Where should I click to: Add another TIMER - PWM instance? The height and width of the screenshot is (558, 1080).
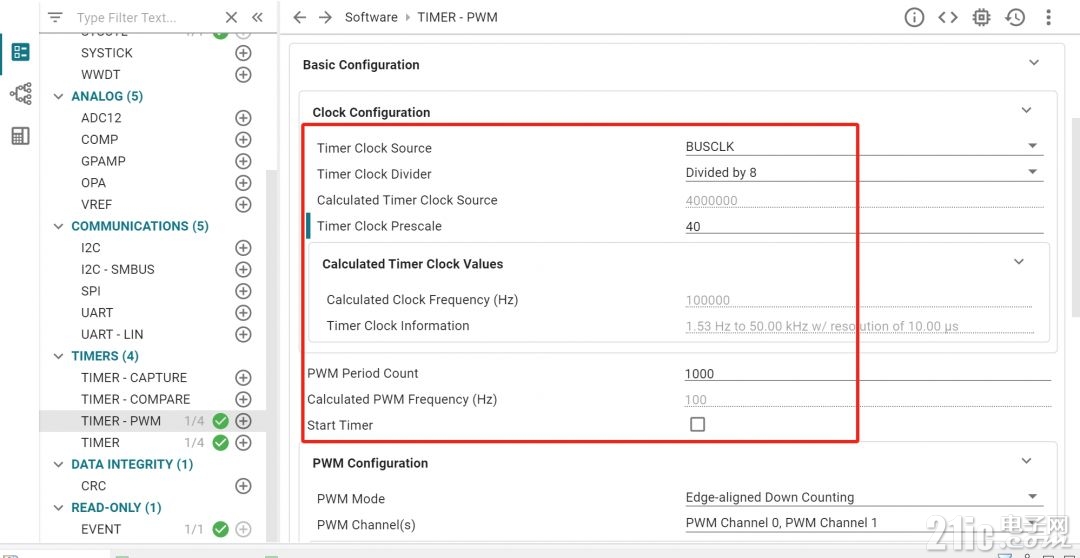243,421
